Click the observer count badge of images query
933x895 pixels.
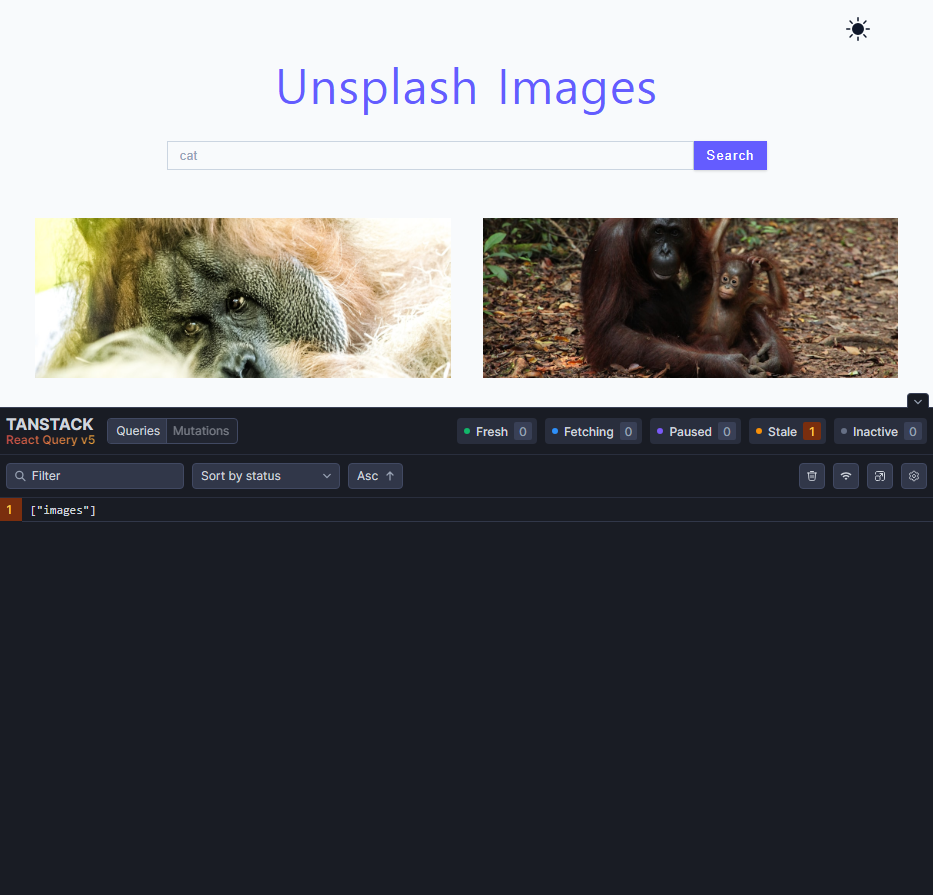[x=11, y=510]
